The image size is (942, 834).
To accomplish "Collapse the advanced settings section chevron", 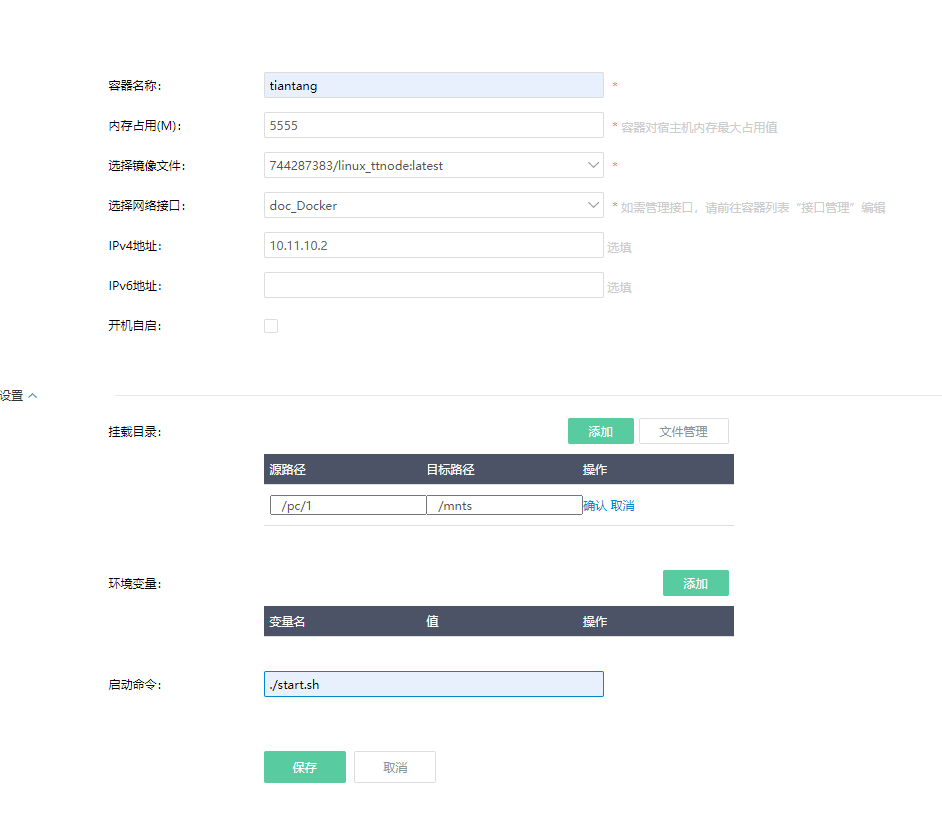I will pos(33,396).
